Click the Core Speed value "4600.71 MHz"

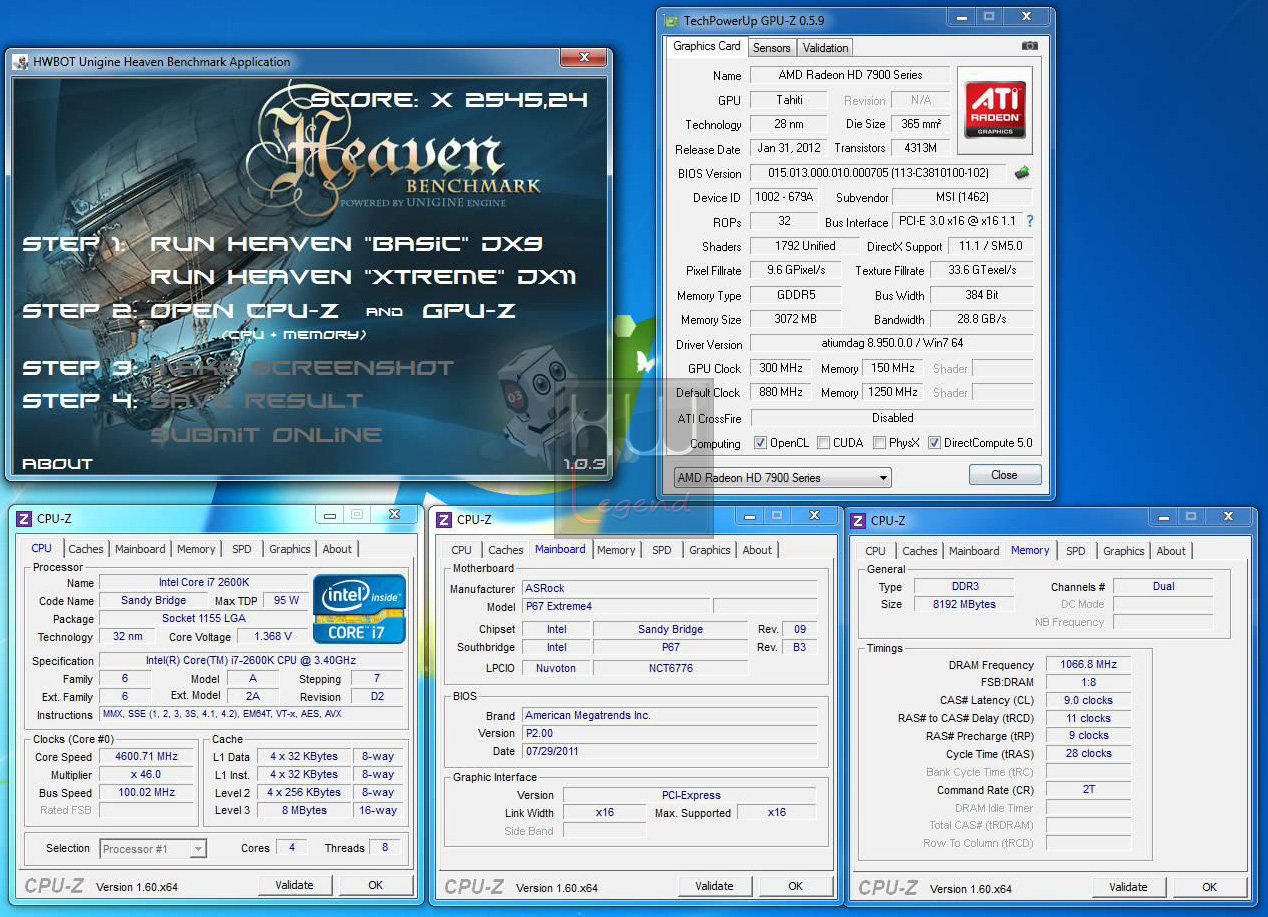[x=147, y=757]
